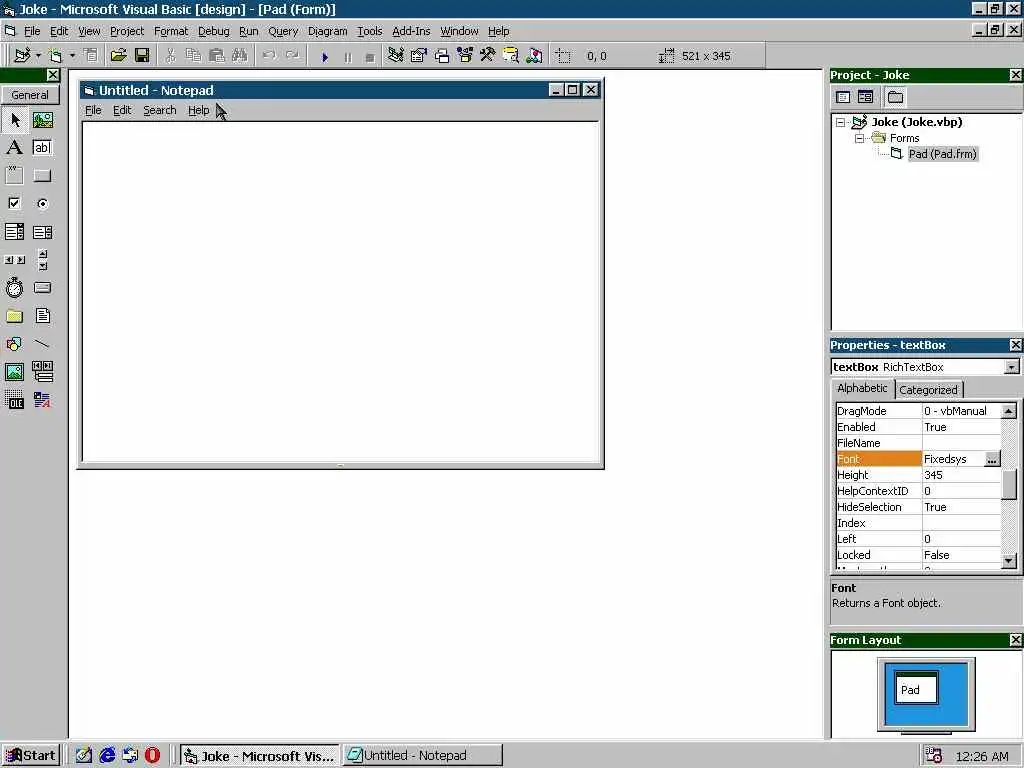Select the Line control tool

[x=42, y=344]
